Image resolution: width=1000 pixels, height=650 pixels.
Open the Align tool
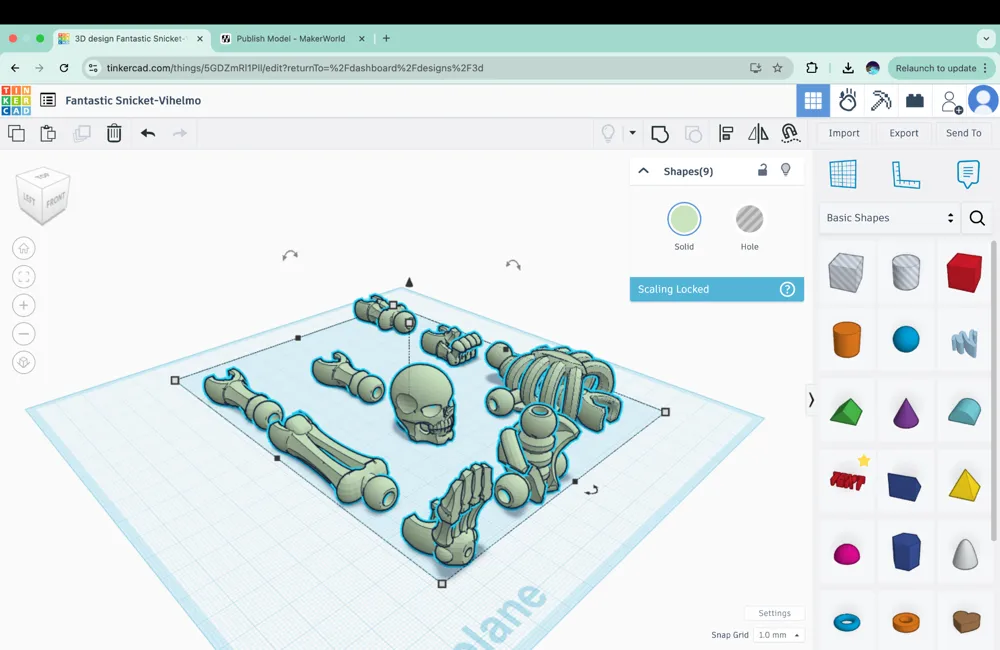point(726,133)
